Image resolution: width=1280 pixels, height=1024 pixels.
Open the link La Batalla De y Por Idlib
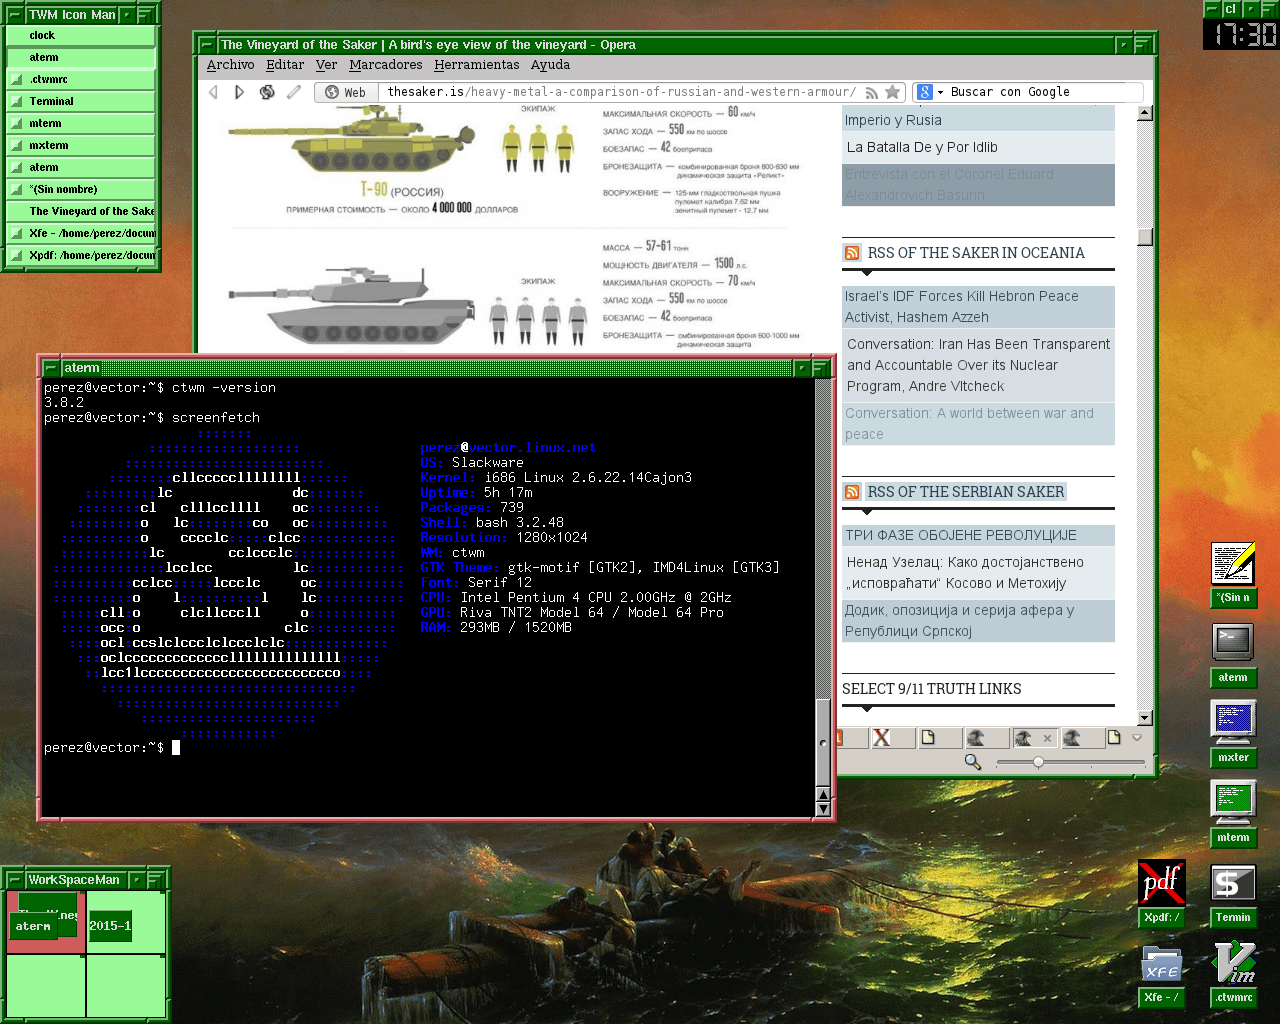point(922,147)
